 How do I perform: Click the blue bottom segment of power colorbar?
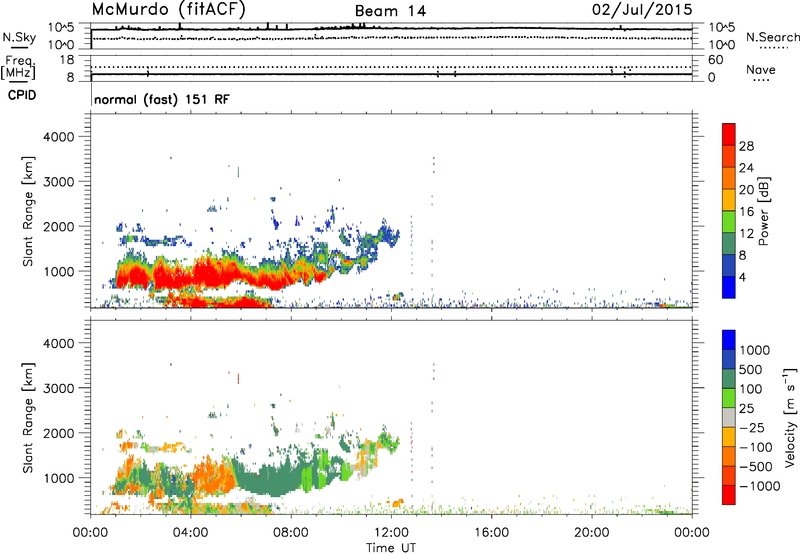[729, 287]
